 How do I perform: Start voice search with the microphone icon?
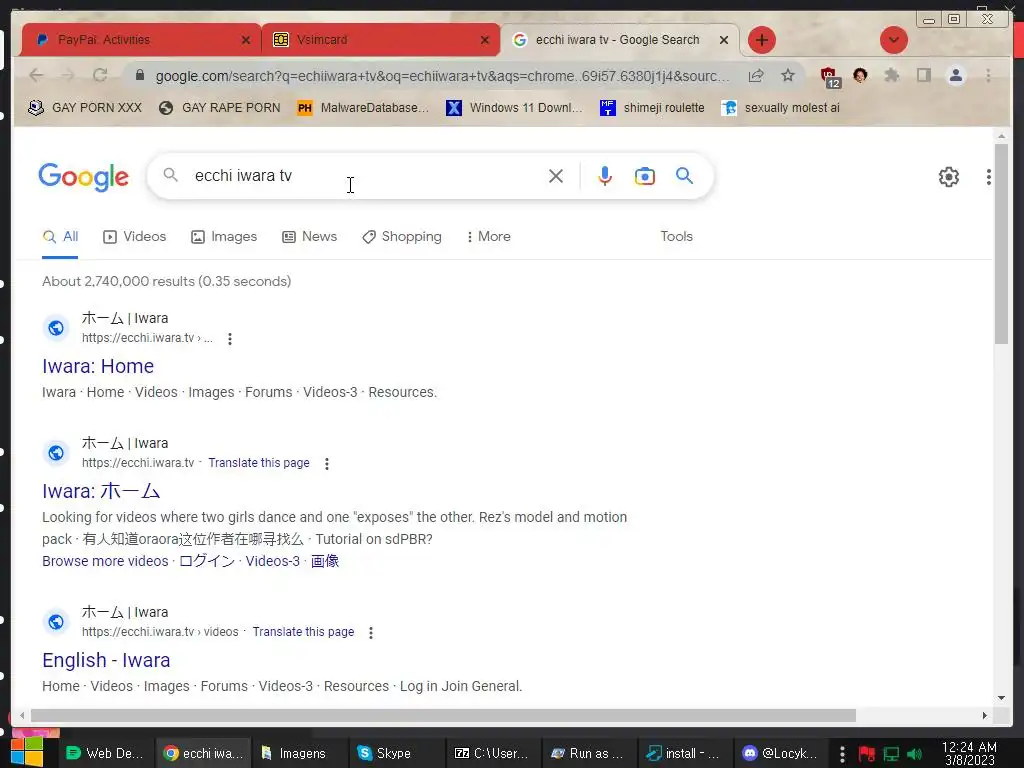605,176
